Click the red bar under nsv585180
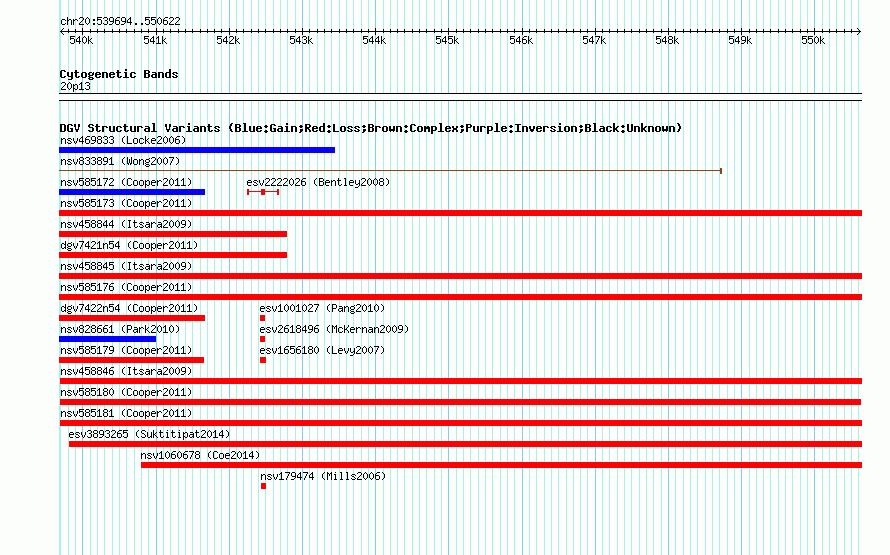This screenshot has height=555, width=890. point(460,402)
